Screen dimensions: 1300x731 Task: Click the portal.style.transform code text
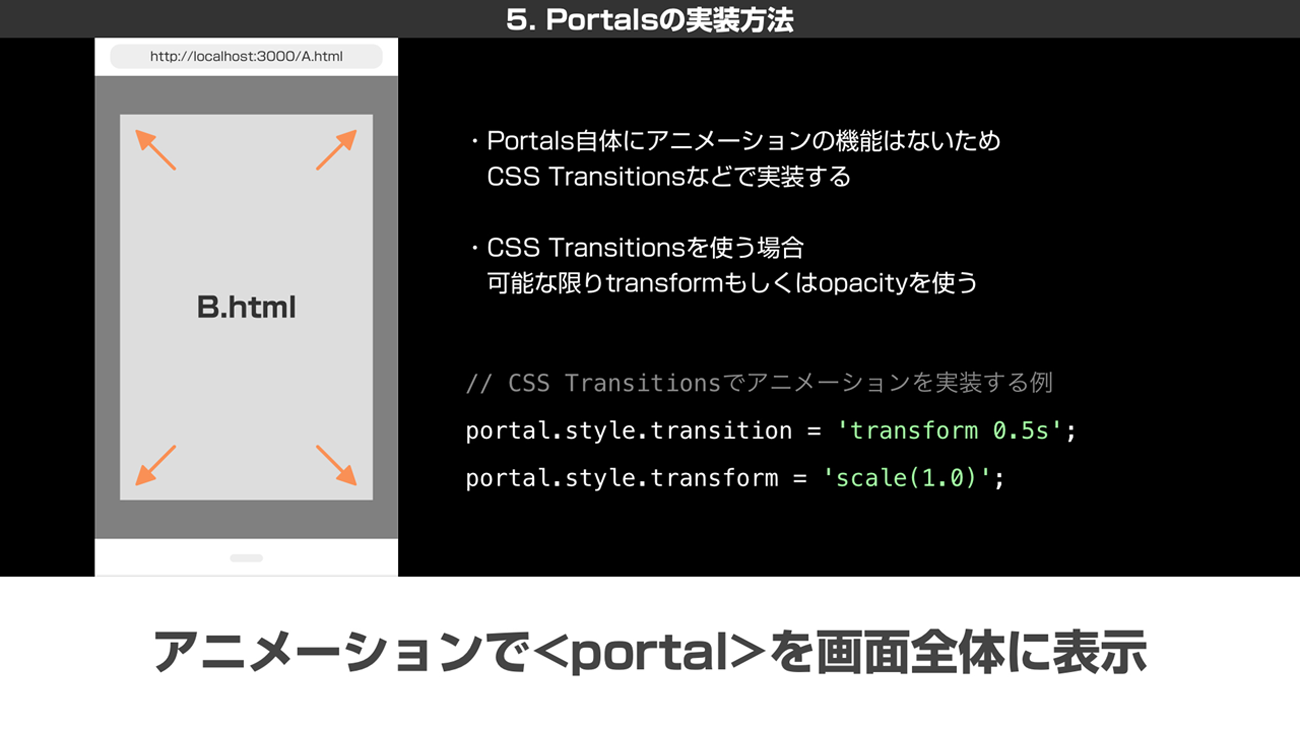tap(621, 478)
